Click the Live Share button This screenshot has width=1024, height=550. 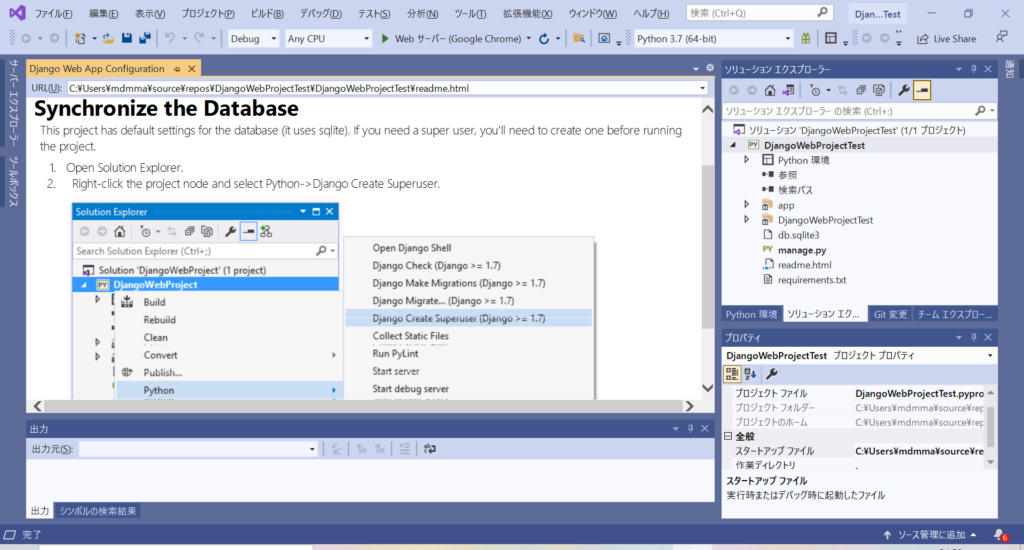(x=946, y=39)
